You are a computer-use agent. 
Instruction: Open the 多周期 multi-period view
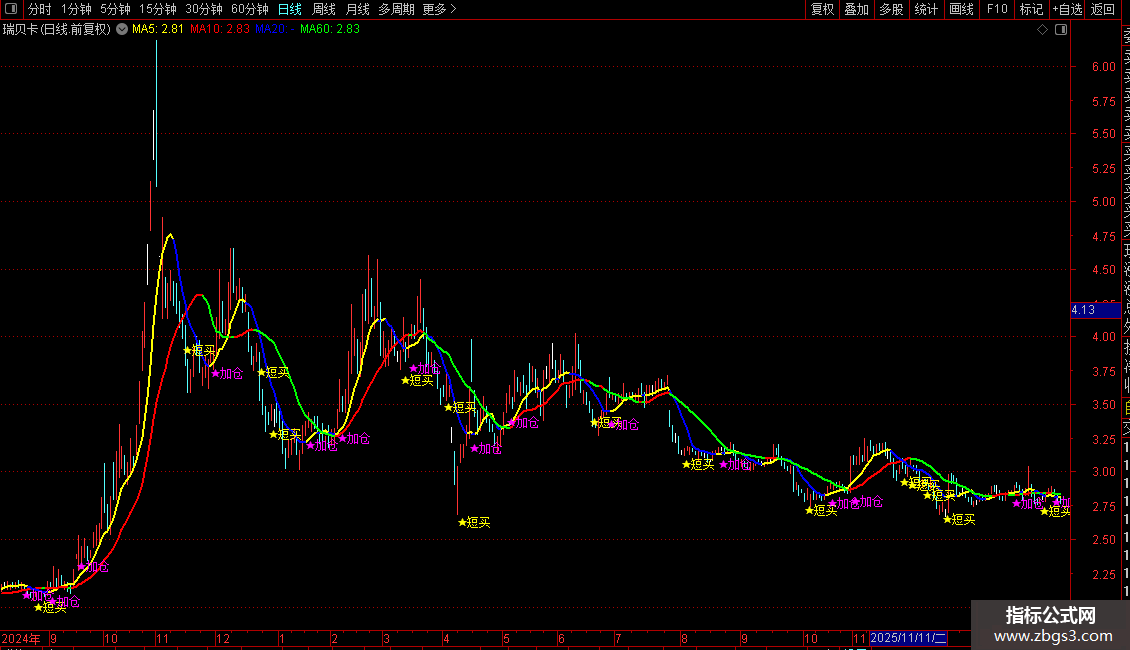click(396, 9)
